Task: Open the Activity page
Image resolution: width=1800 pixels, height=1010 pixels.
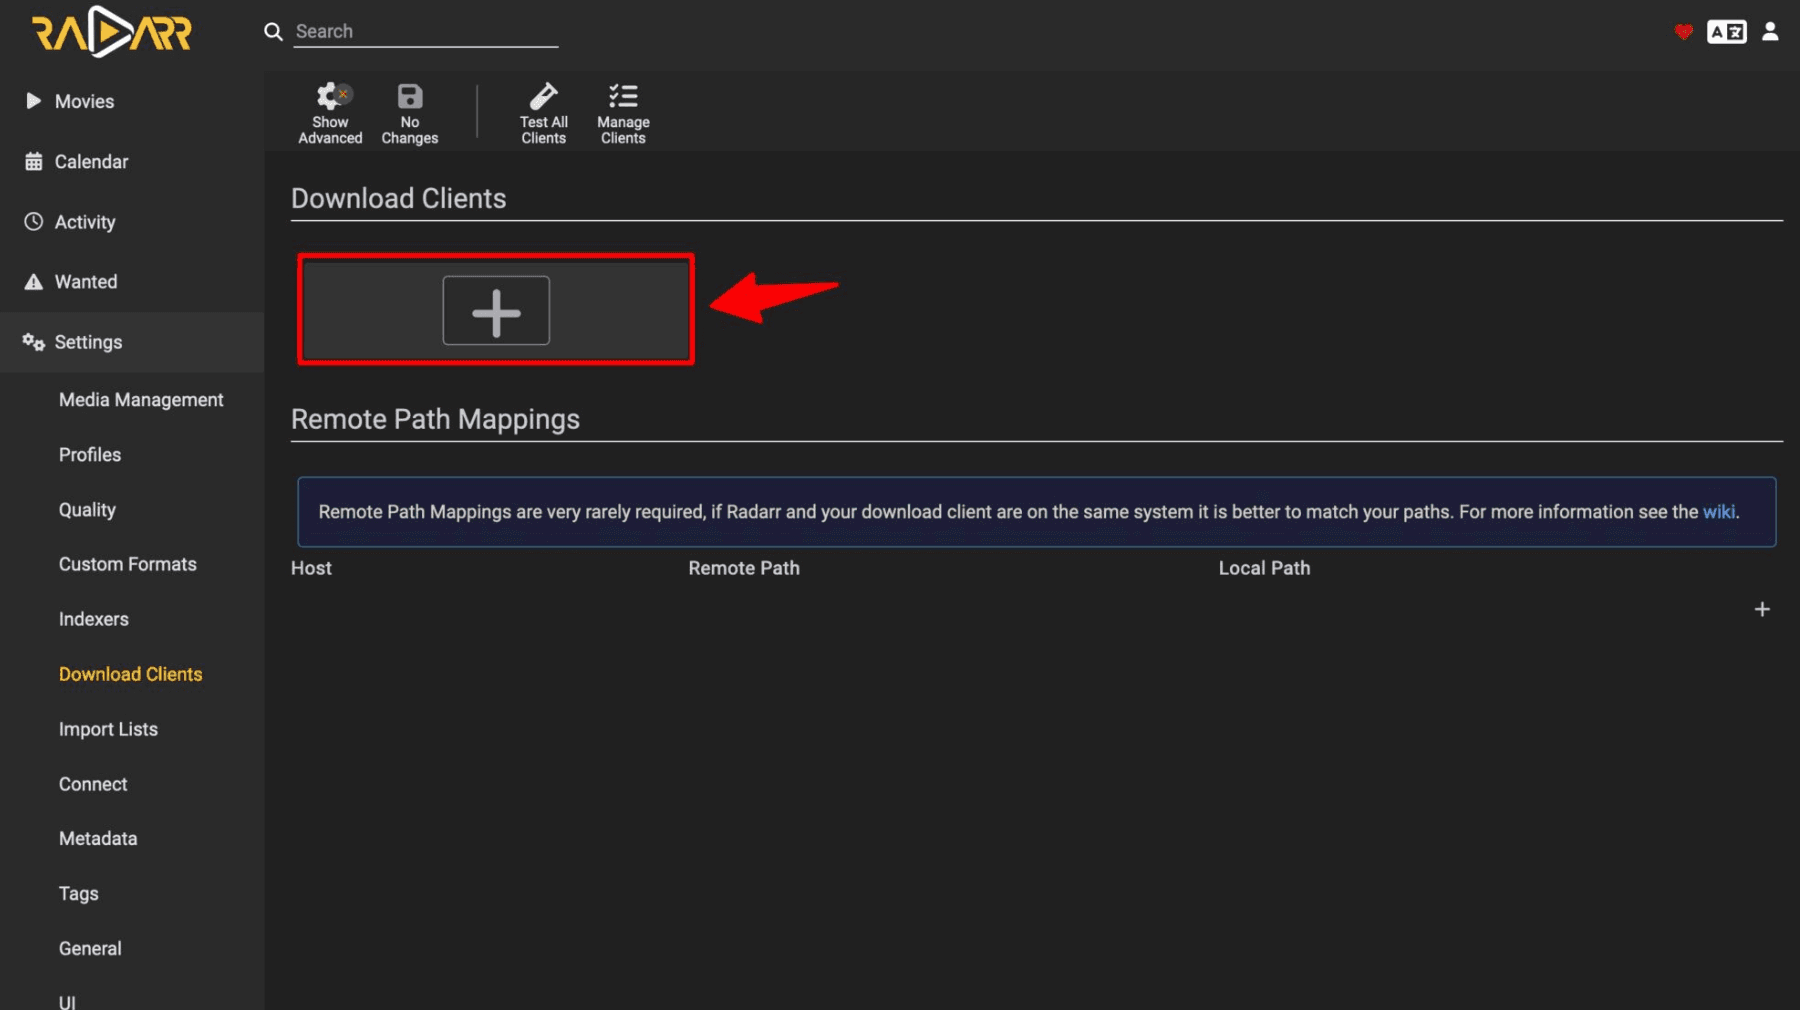Action: point(85,221)
